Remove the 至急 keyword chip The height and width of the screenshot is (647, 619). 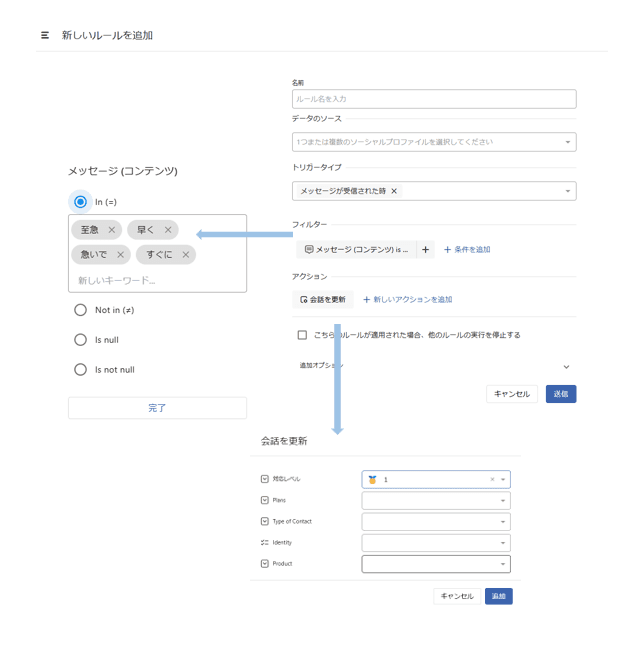point(112,230)
